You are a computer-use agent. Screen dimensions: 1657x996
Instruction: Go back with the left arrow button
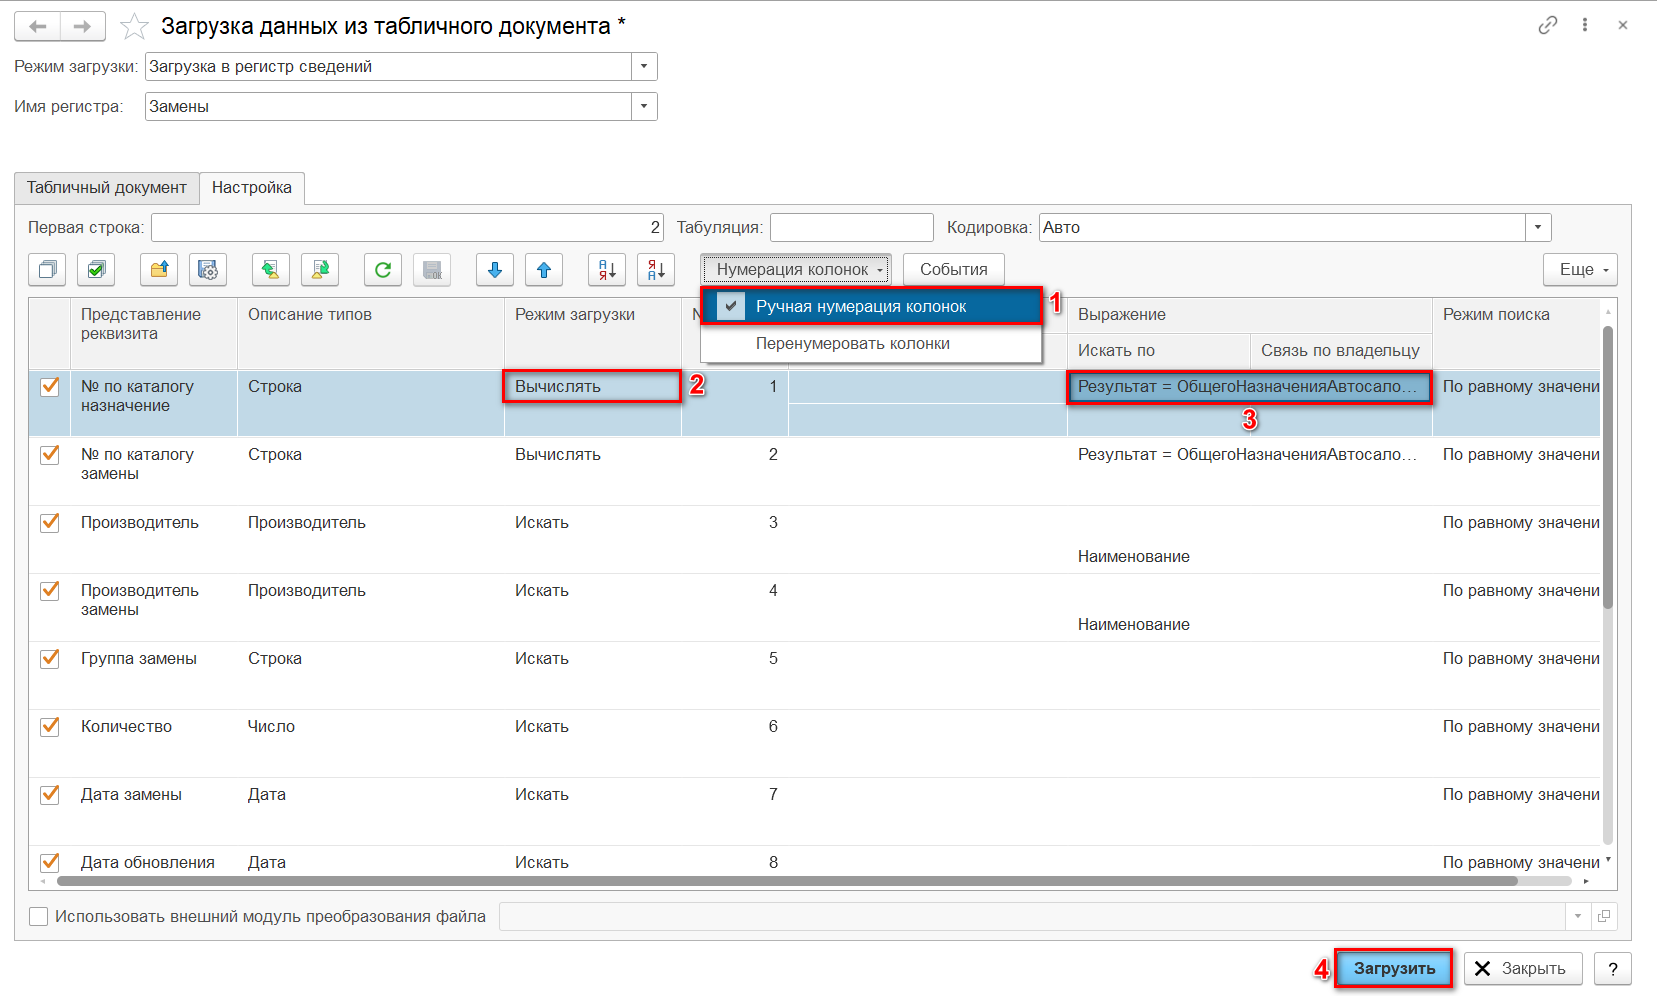coord(37,26)
